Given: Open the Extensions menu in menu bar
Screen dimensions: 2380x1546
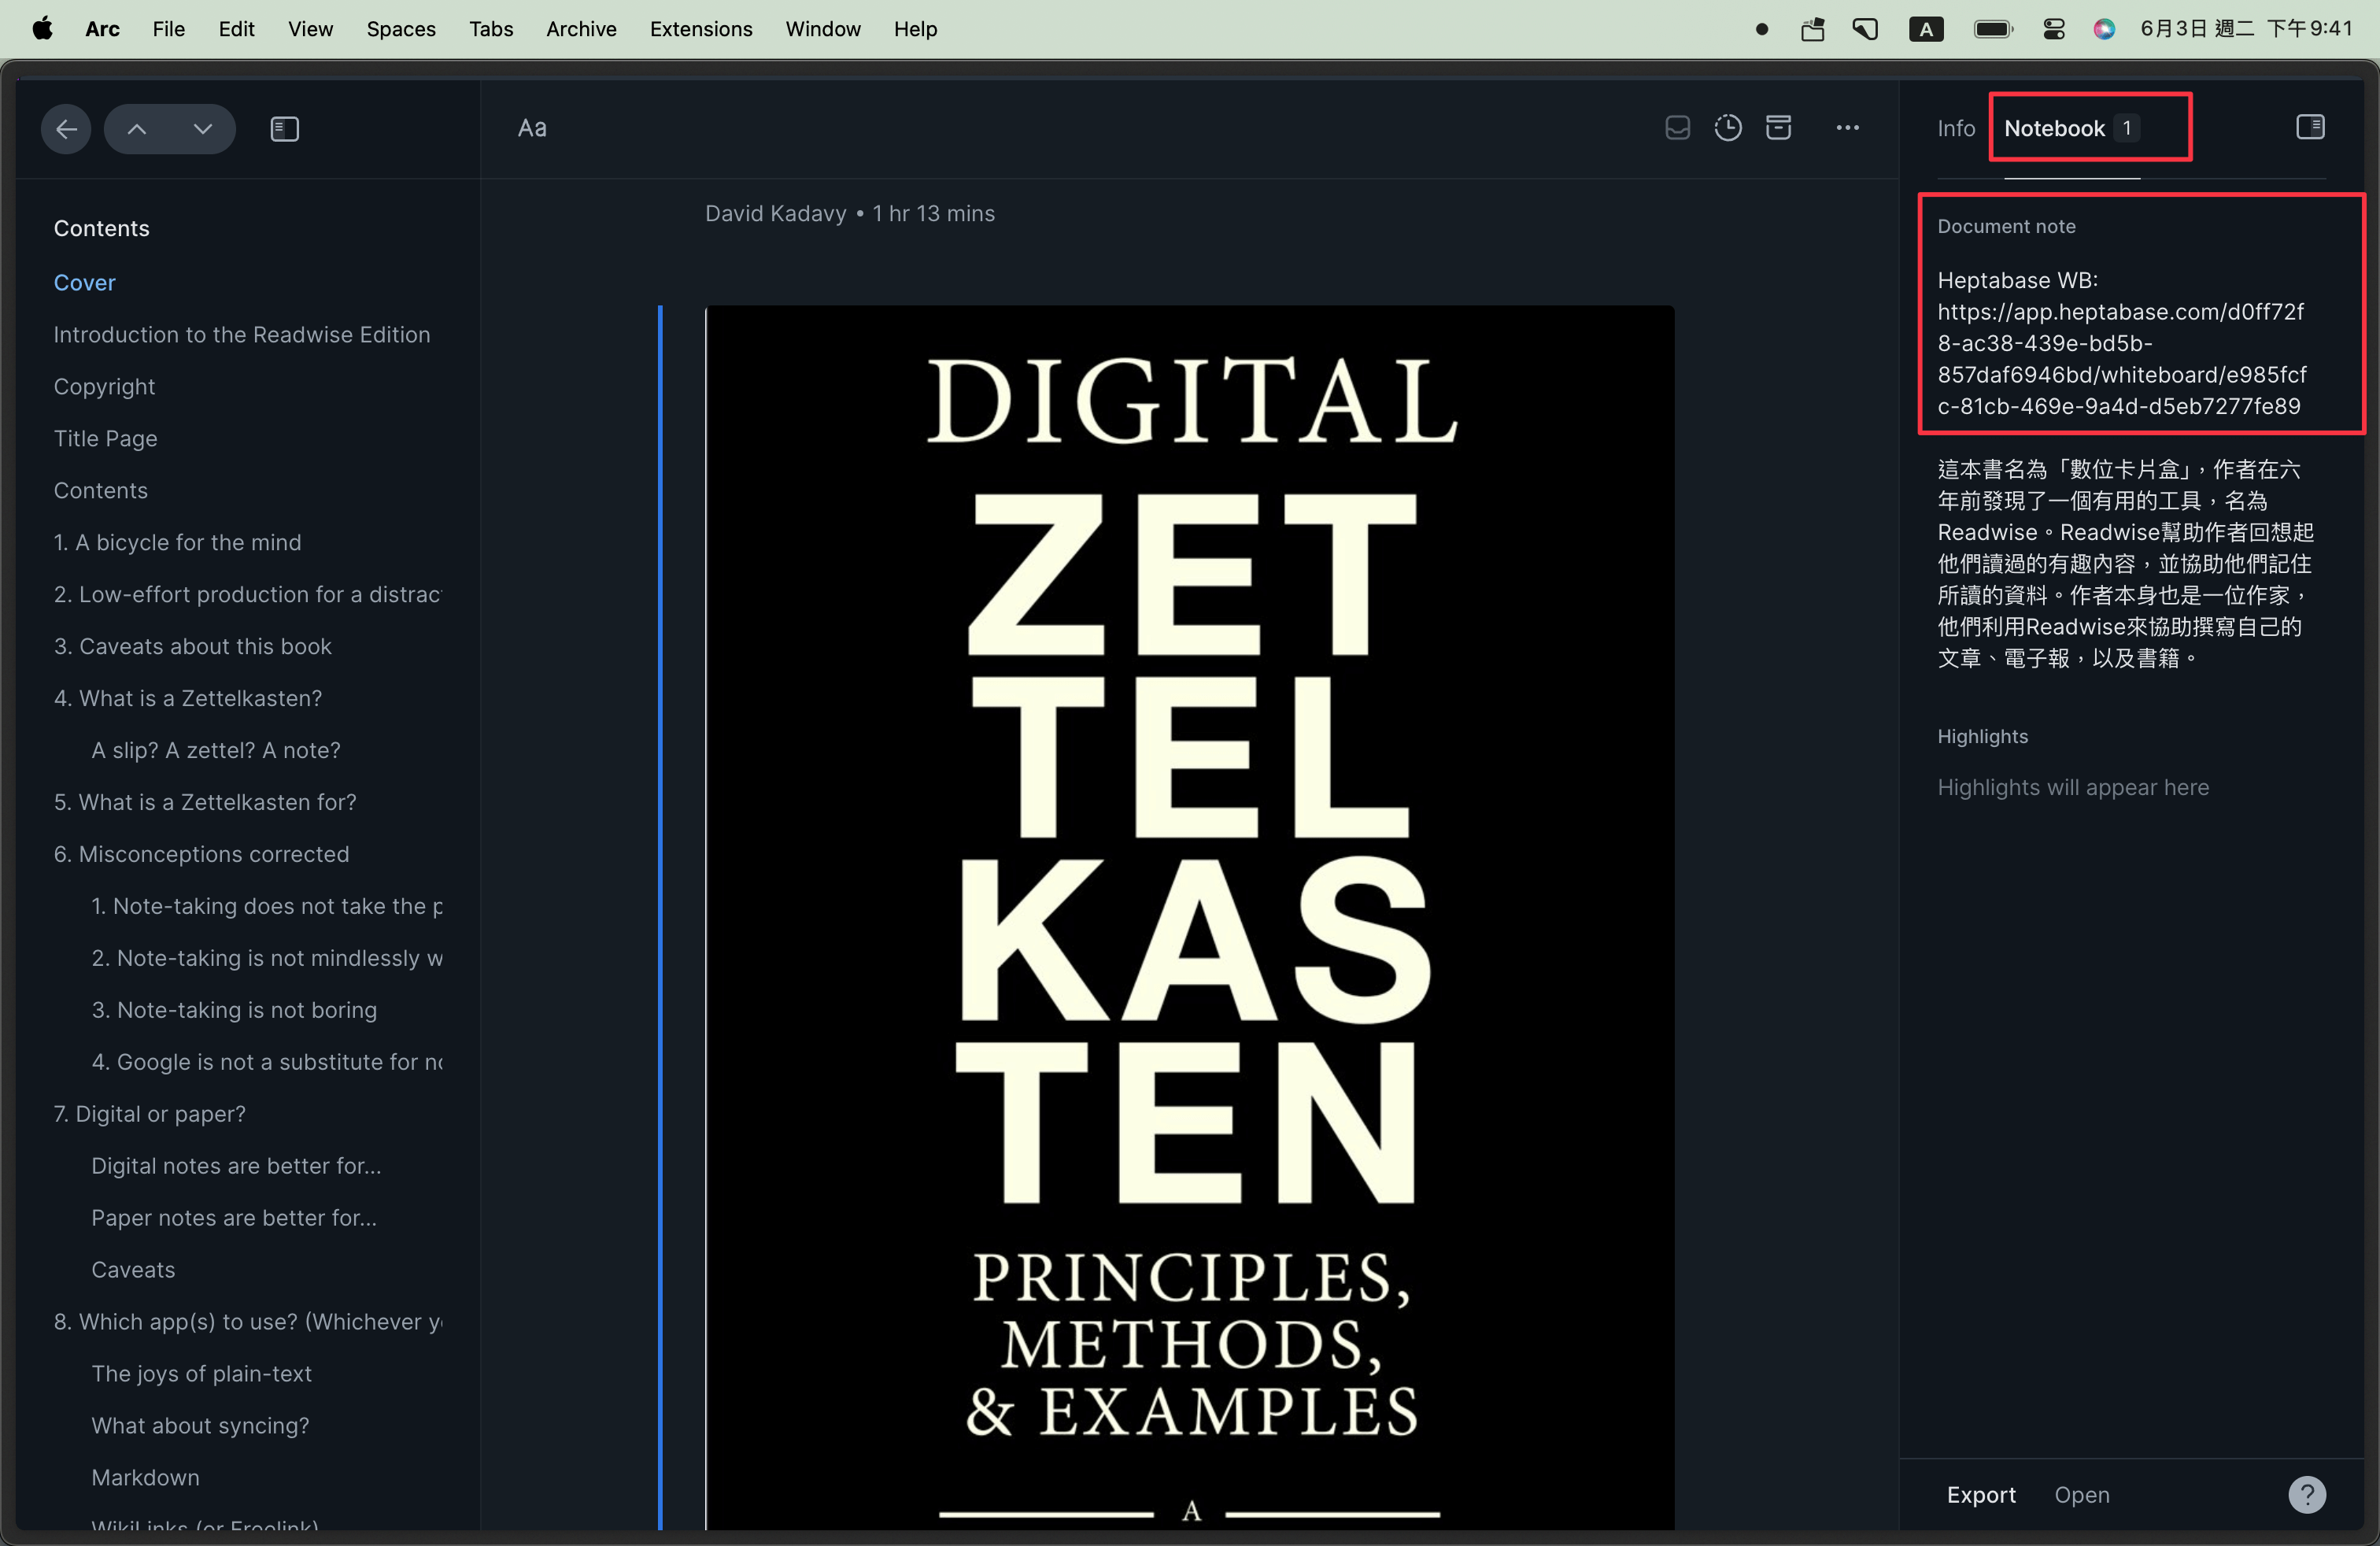Looking at the screenshot, I should coord(700,29).
